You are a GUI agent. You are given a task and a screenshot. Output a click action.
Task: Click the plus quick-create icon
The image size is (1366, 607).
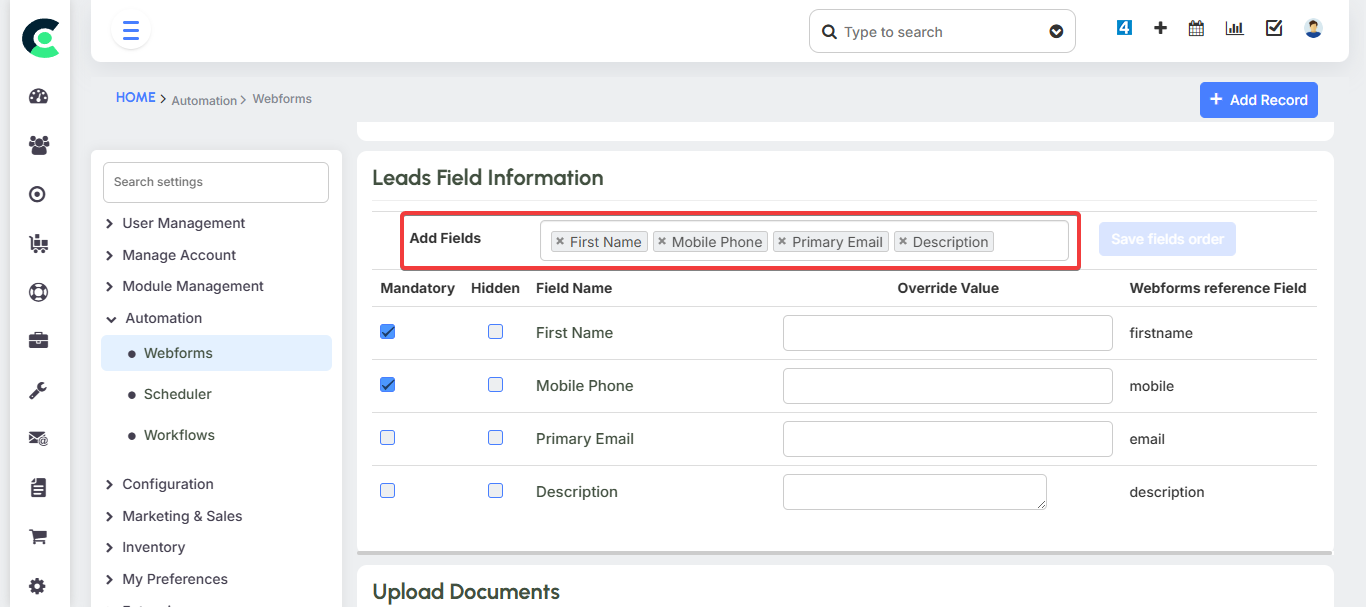pos(1159,27)
